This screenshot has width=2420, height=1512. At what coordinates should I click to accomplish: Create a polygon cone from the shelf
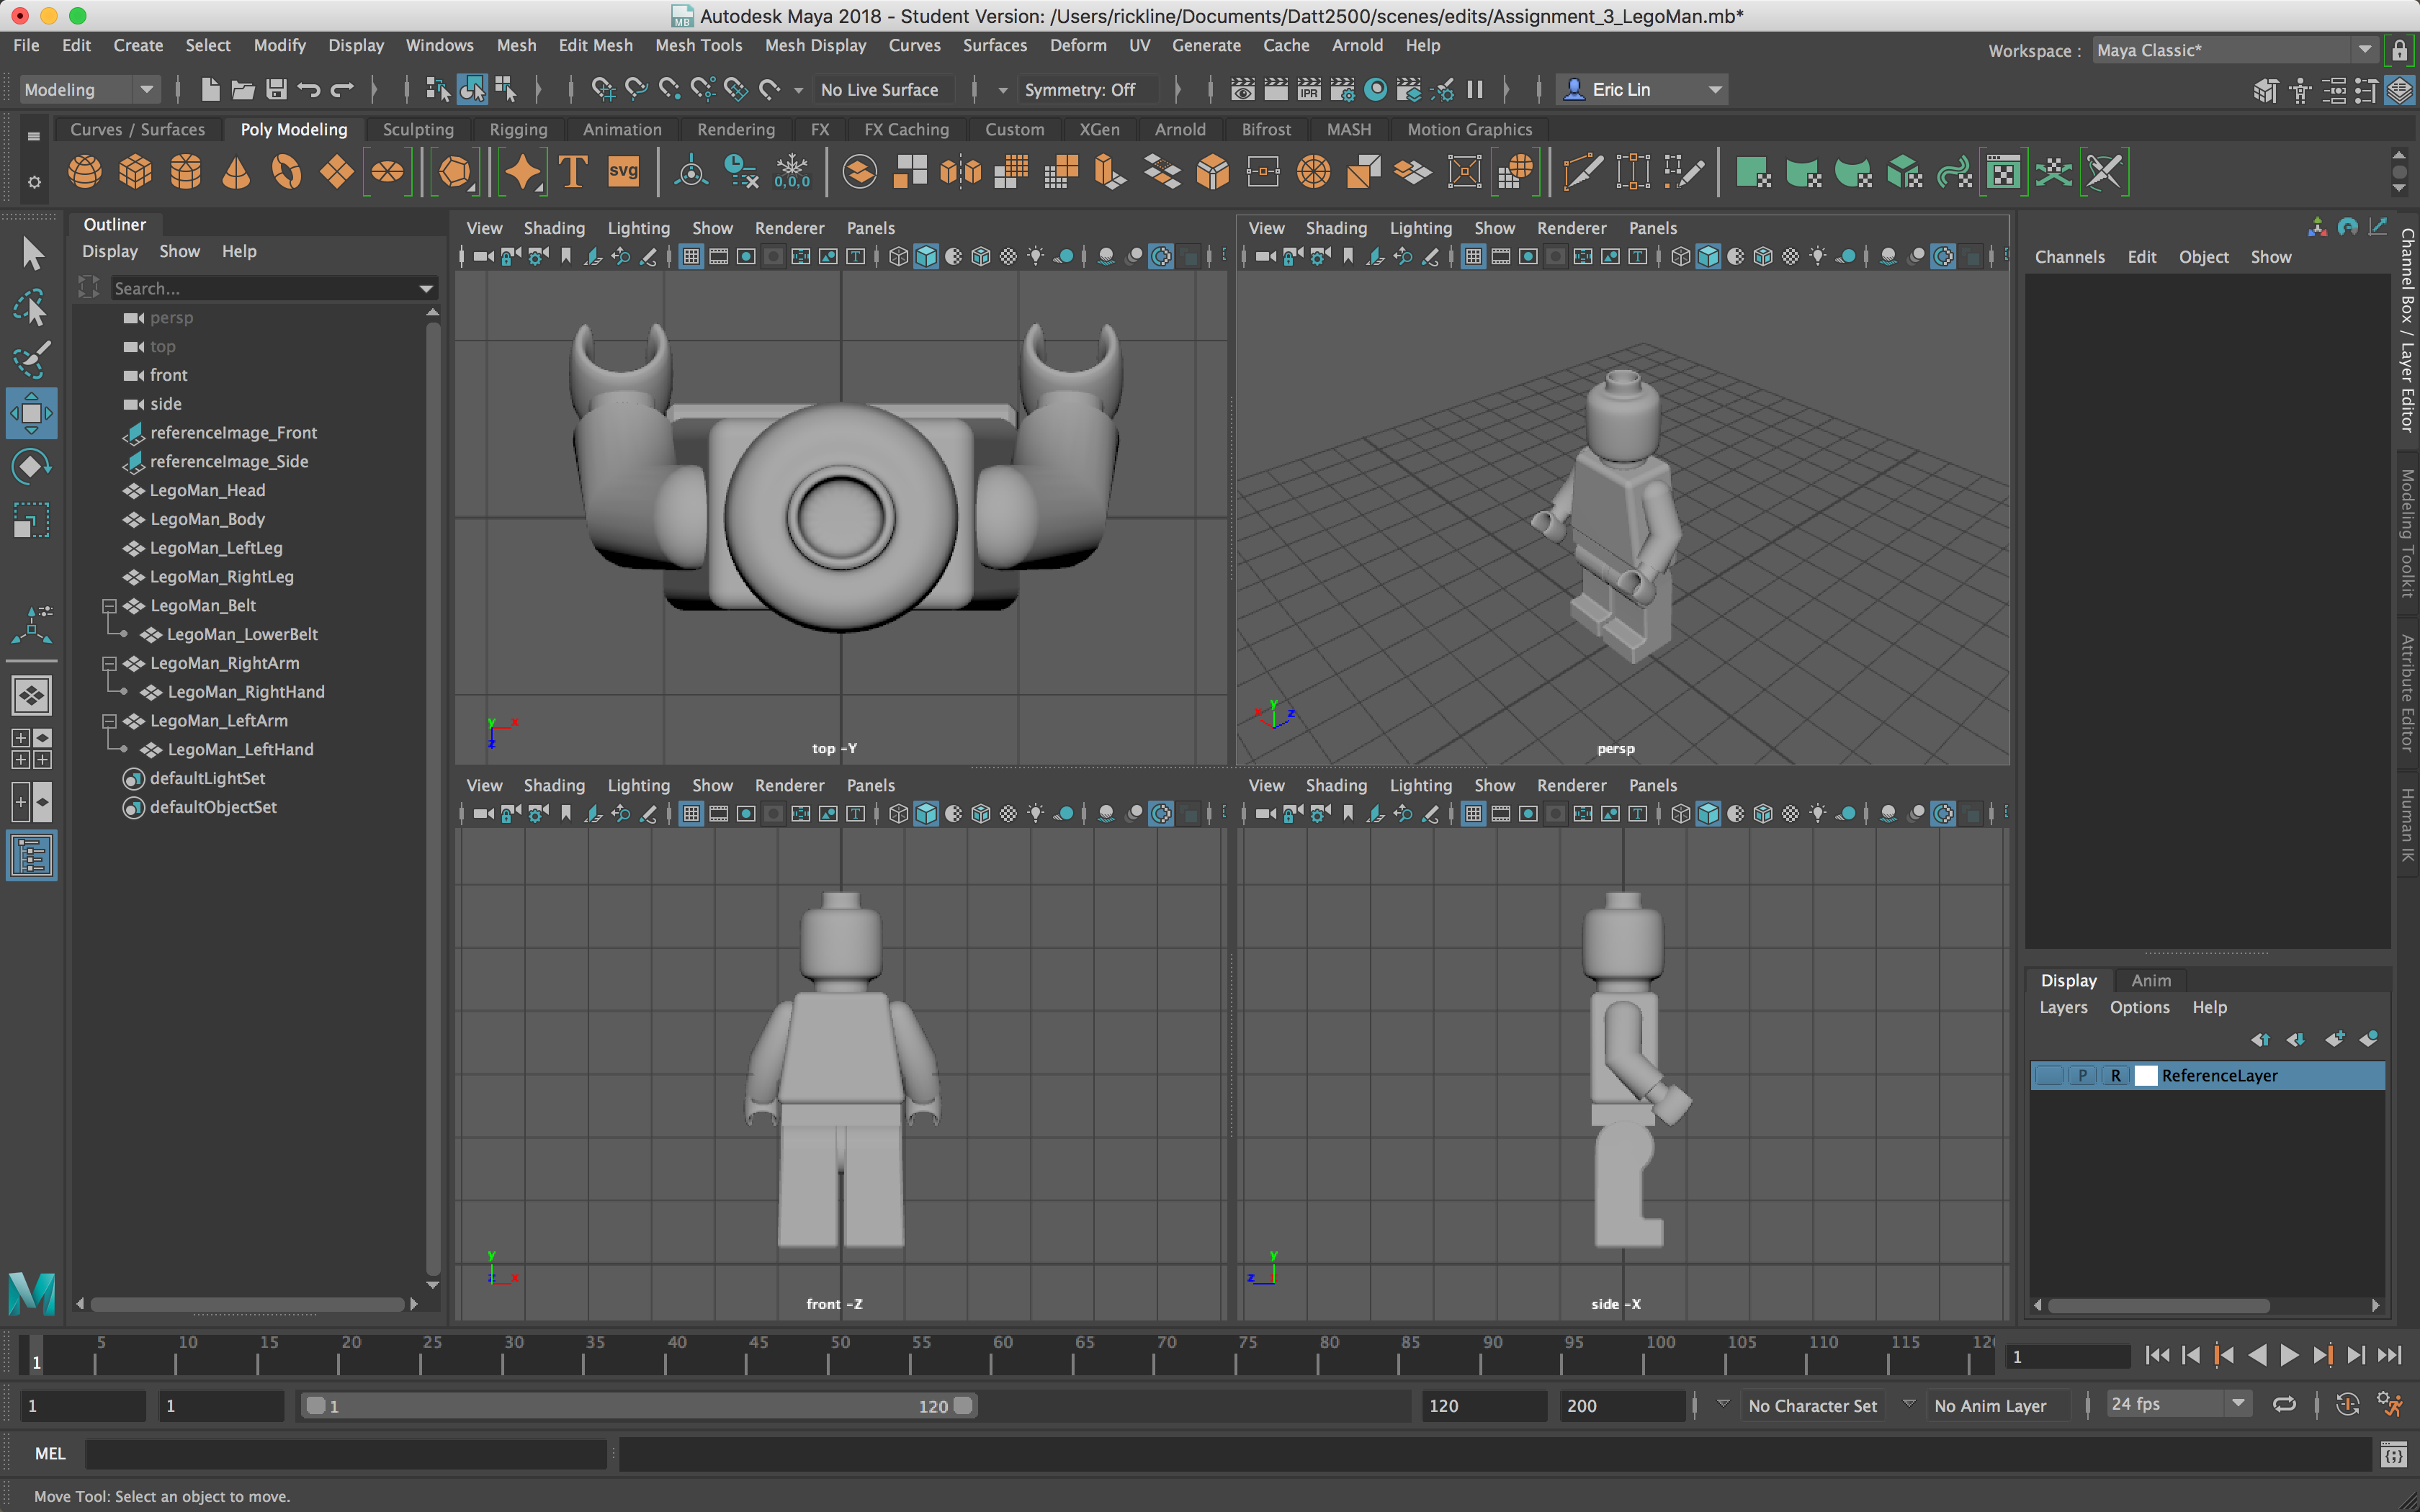click(x=236, y=172)
